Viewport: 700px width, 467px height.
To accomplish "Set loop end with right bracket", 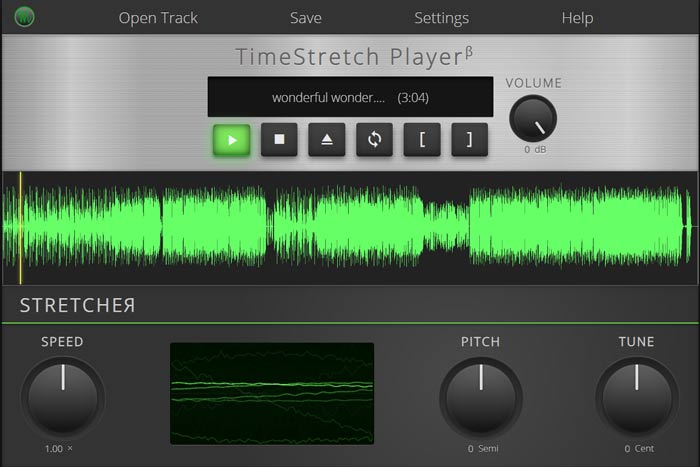I will click(469, 140).
